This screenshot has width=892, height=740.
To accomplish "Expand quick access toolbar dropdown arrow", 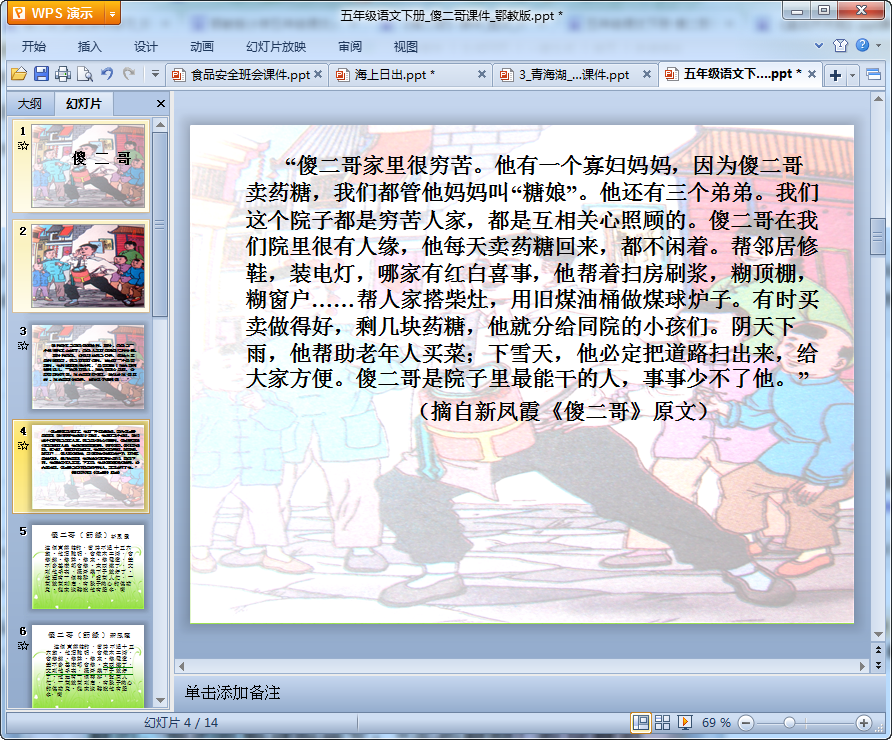I will coord(155,73).
